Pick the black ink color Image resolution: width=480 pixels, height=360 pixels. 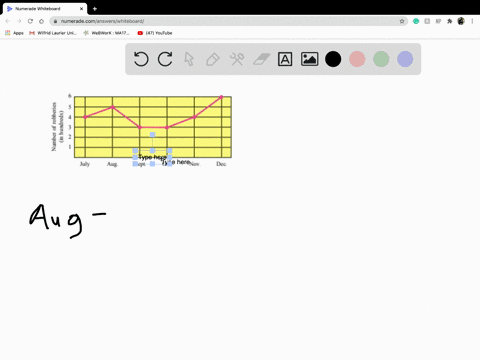(333, 59)
